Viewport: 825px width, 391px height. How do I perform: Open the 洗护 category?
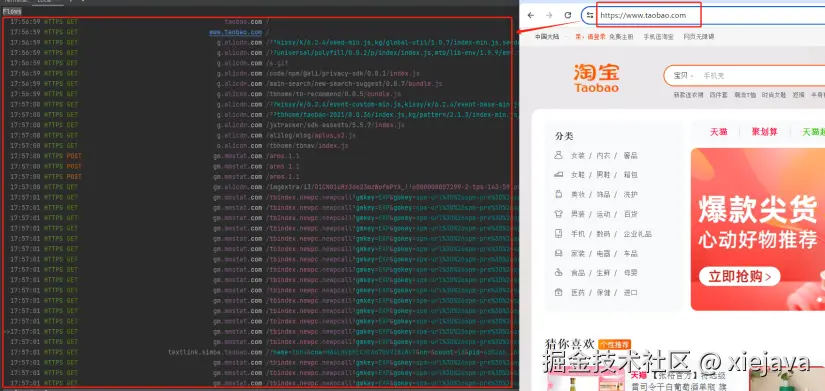pyautogui.click(x=630, y=195)
